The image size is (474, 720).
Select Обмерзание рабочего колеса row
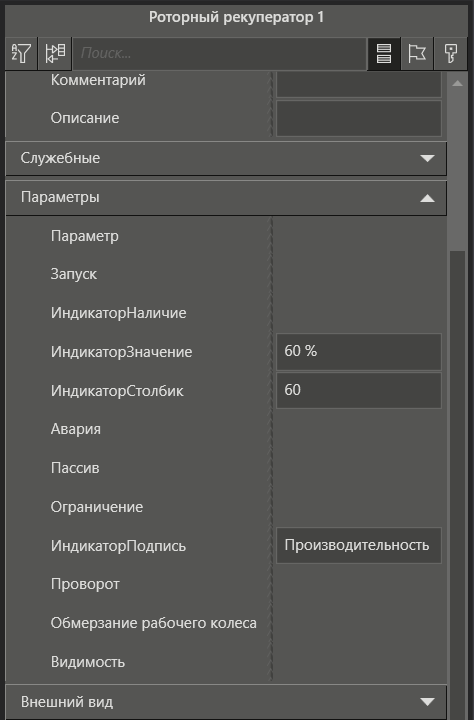click(226, 623)
